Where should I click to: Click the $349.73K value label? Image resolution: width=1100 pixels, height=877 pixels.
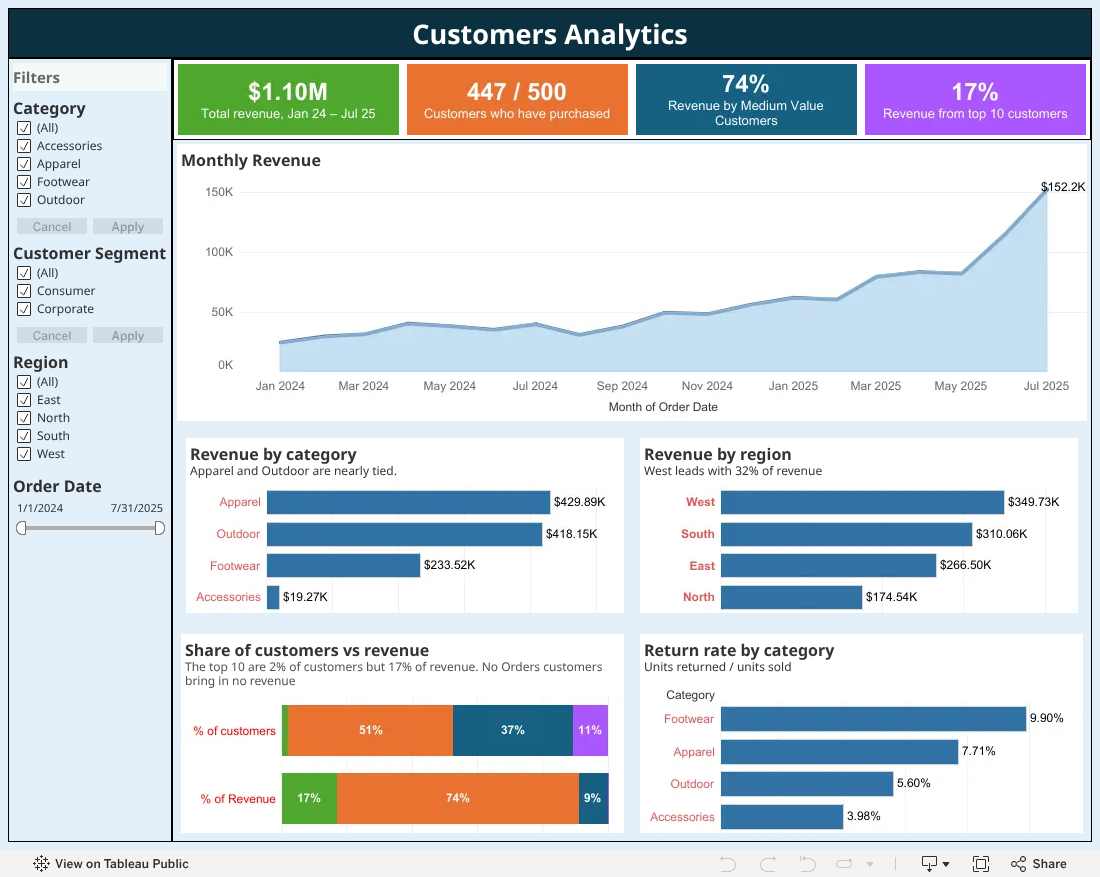pyautogui.click(x=1034, y=502)
